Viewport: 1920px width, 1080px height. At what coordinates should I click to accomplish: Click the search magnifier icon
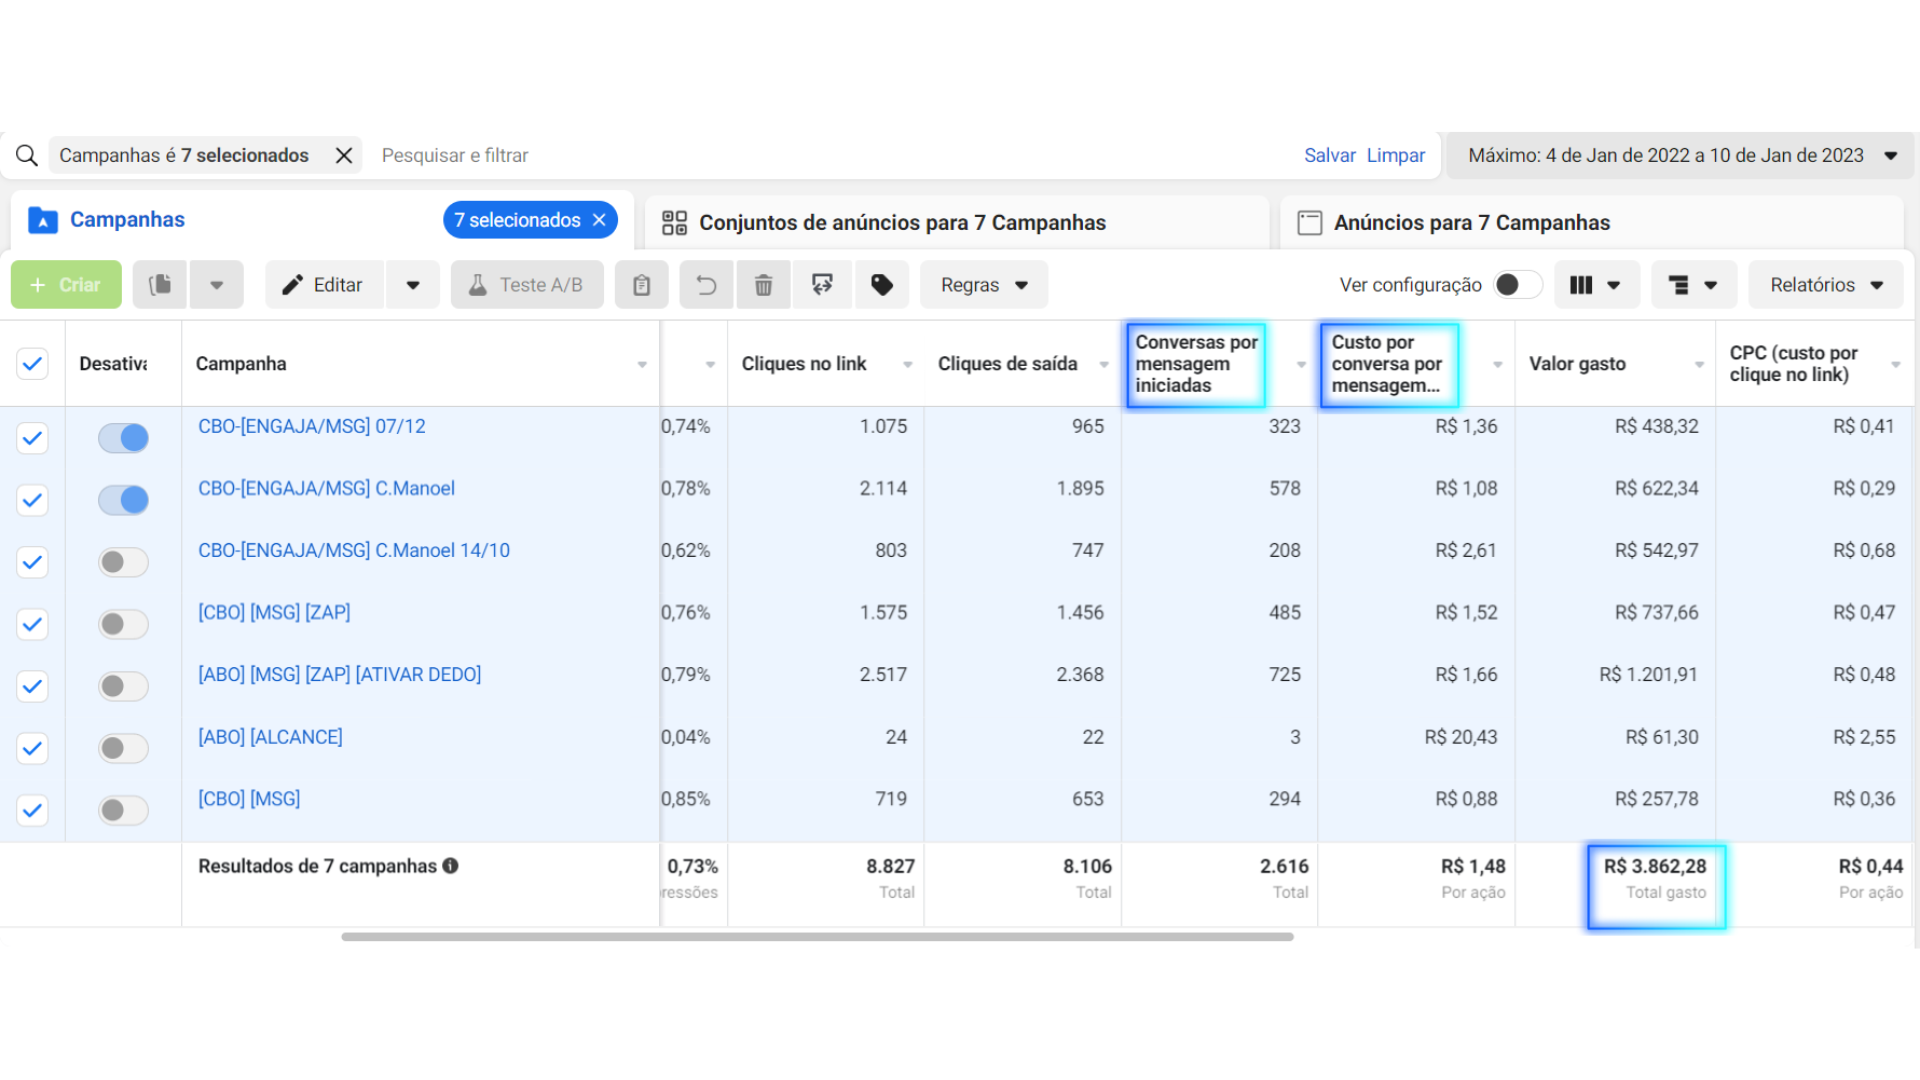tap(27, 155)
